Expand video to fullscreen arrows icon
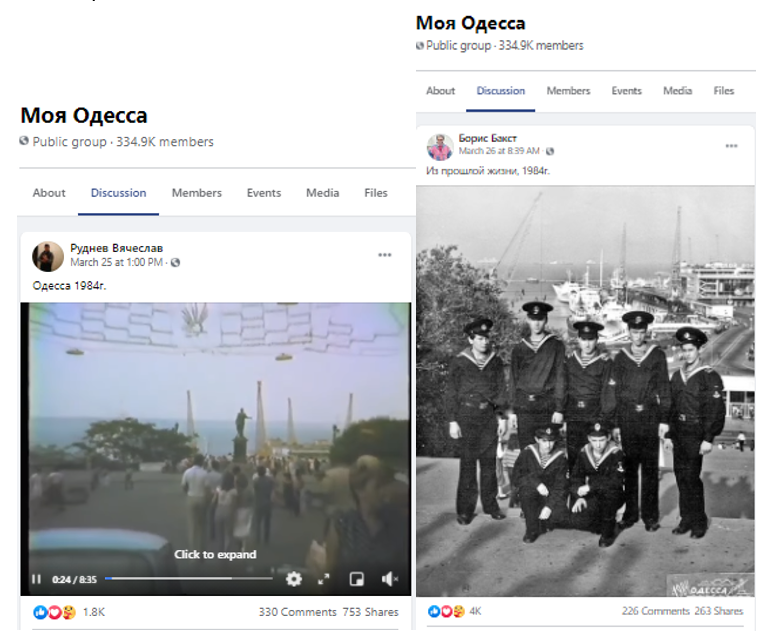 [x=323, y=579]
